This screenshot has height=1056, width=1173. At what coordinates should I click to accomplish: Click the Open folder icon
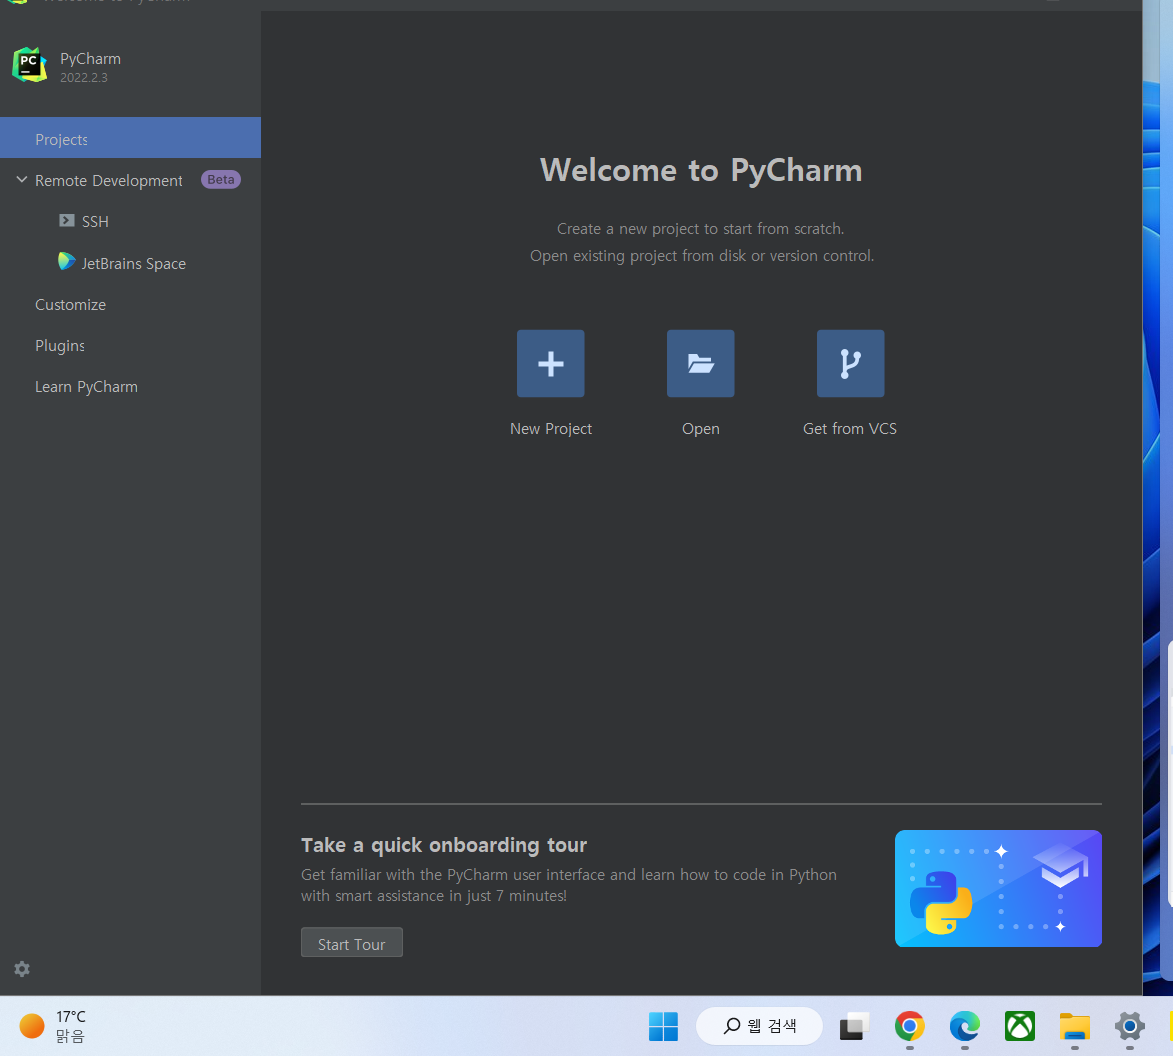tap(700, 363)
